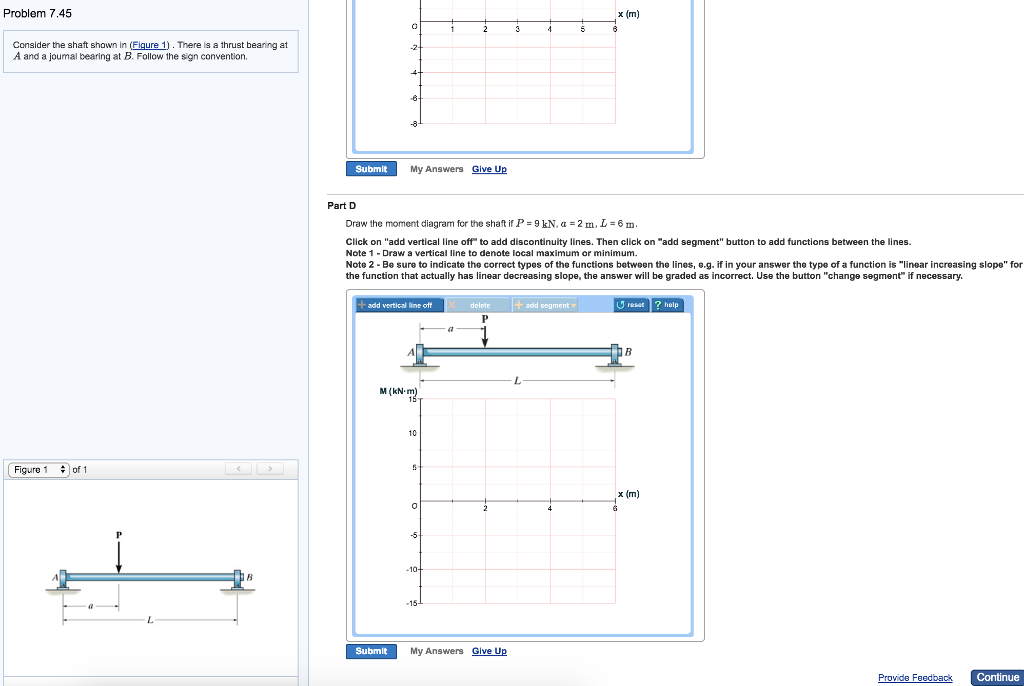
Task: Give up on the upper diagram part
Action: tap(489, 169)
